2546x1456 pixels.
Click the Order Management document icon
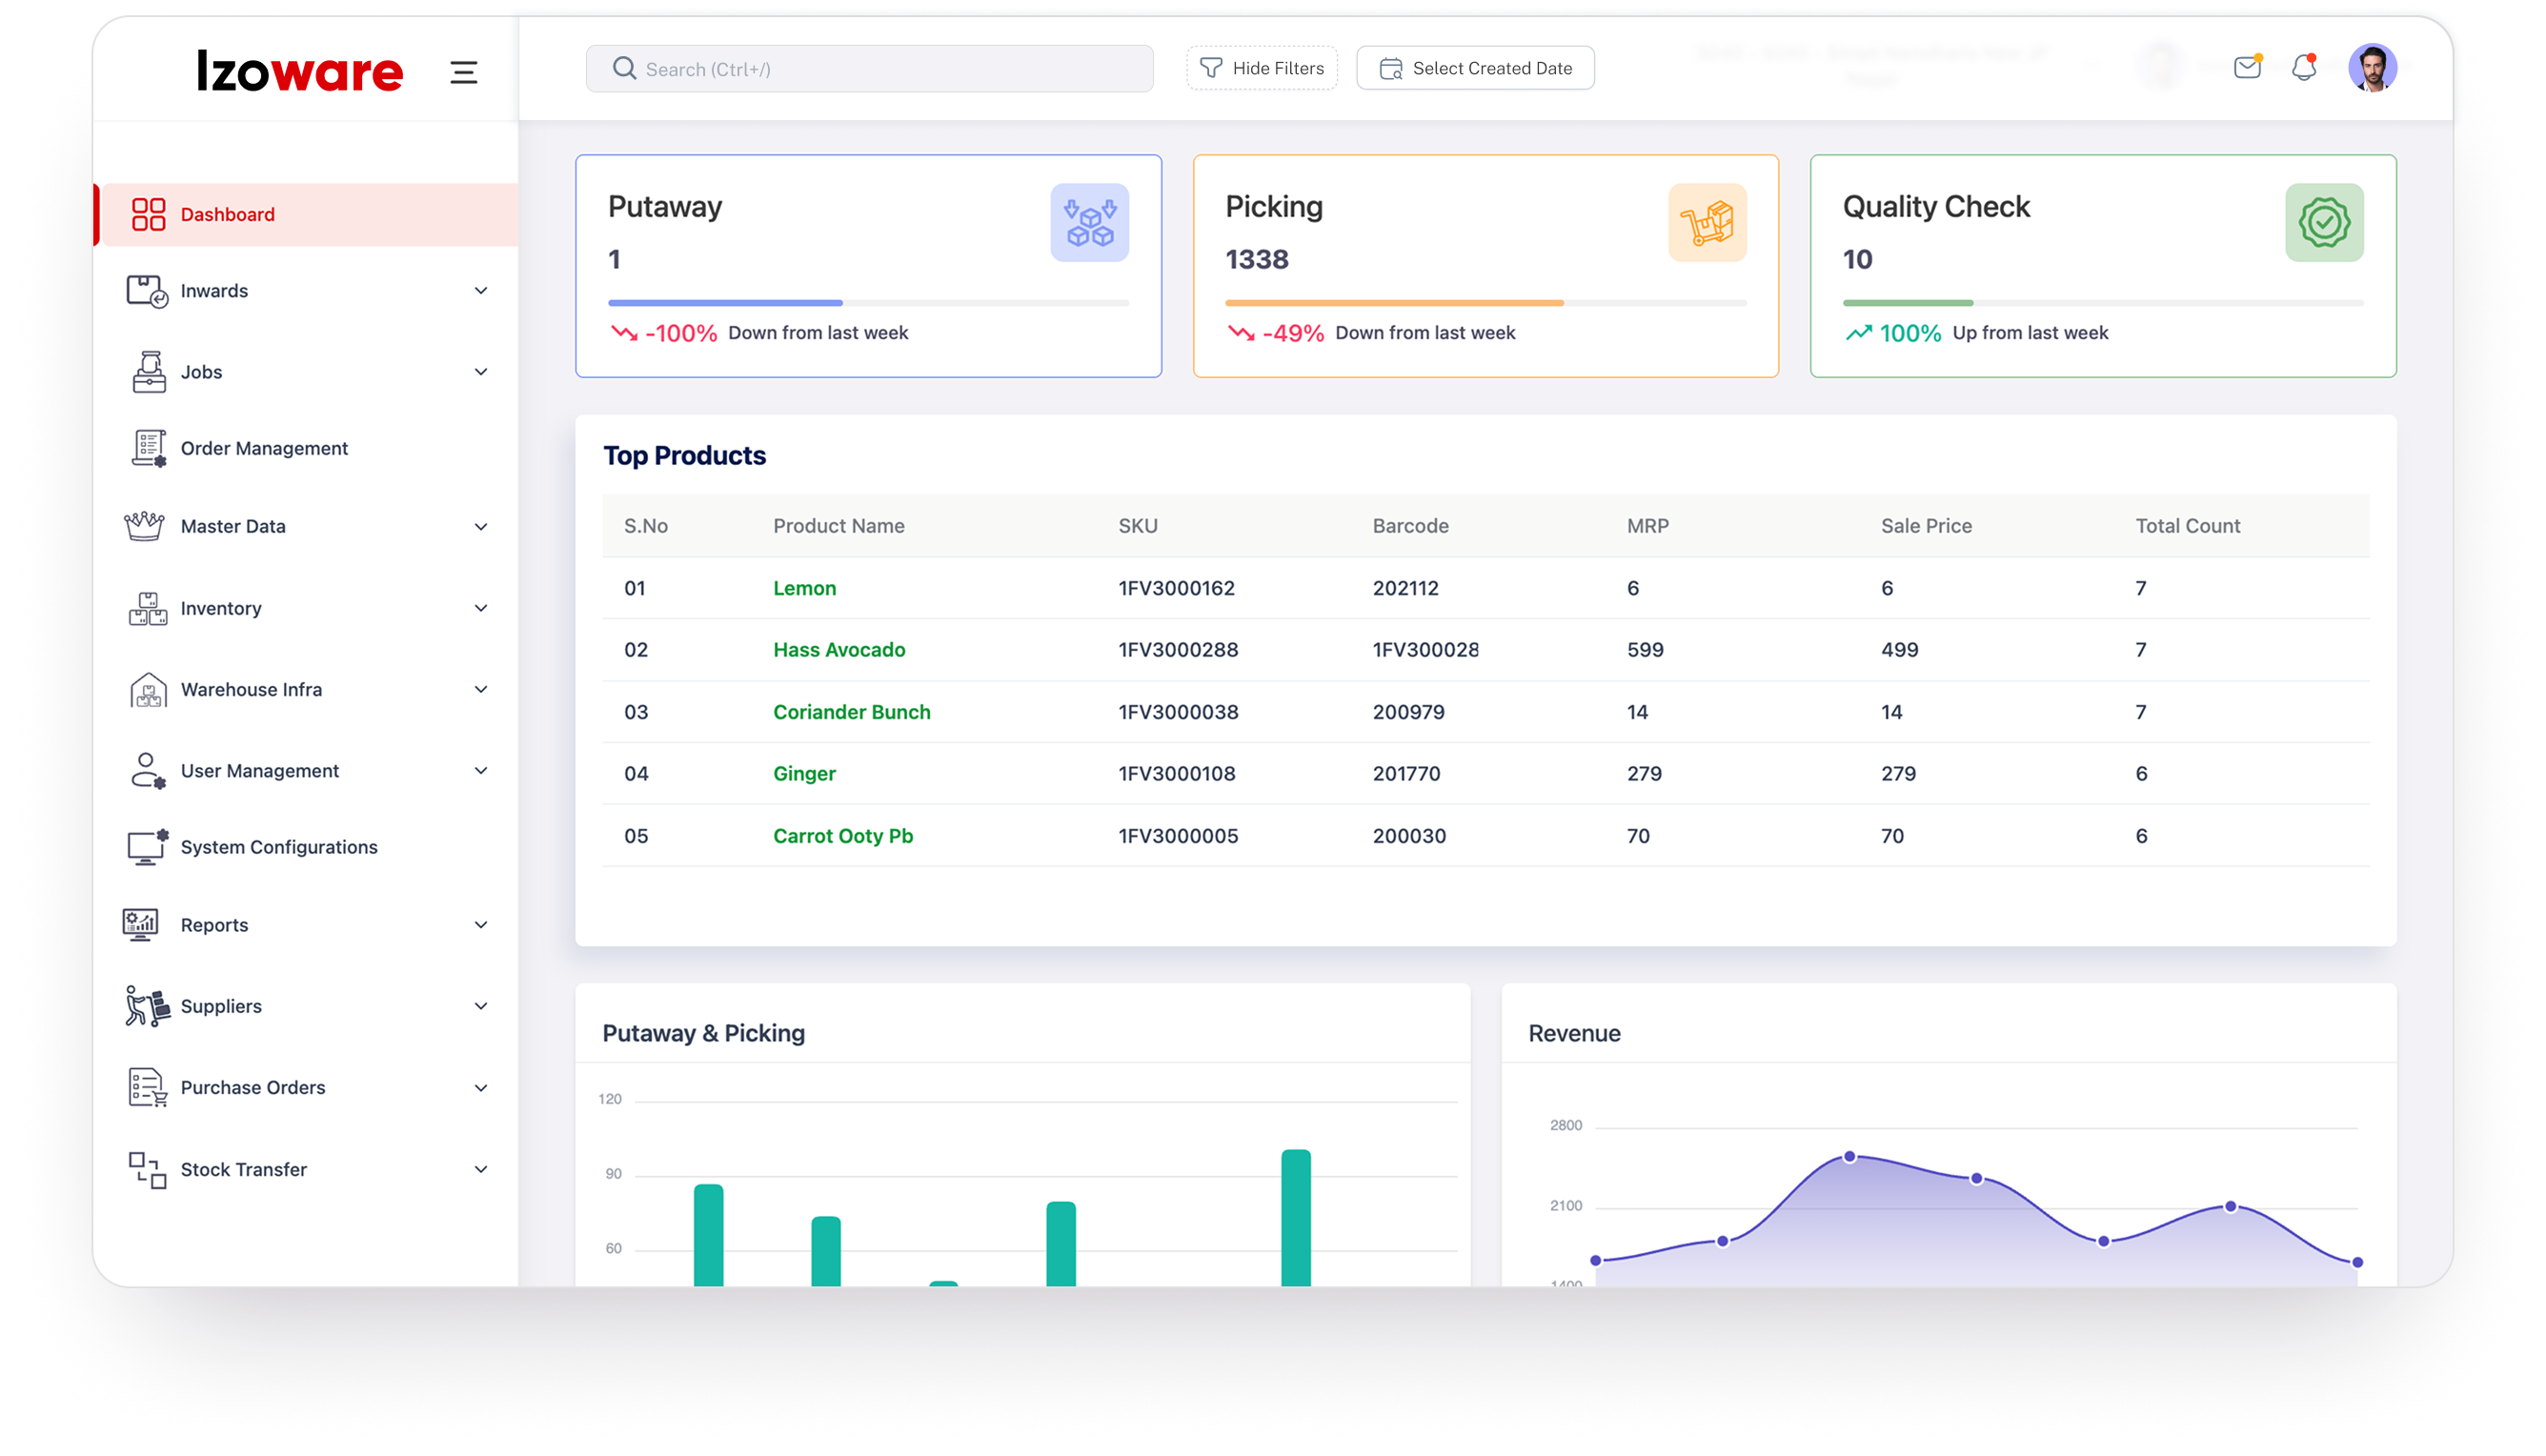pyautogui.click(x=149, y=448)
